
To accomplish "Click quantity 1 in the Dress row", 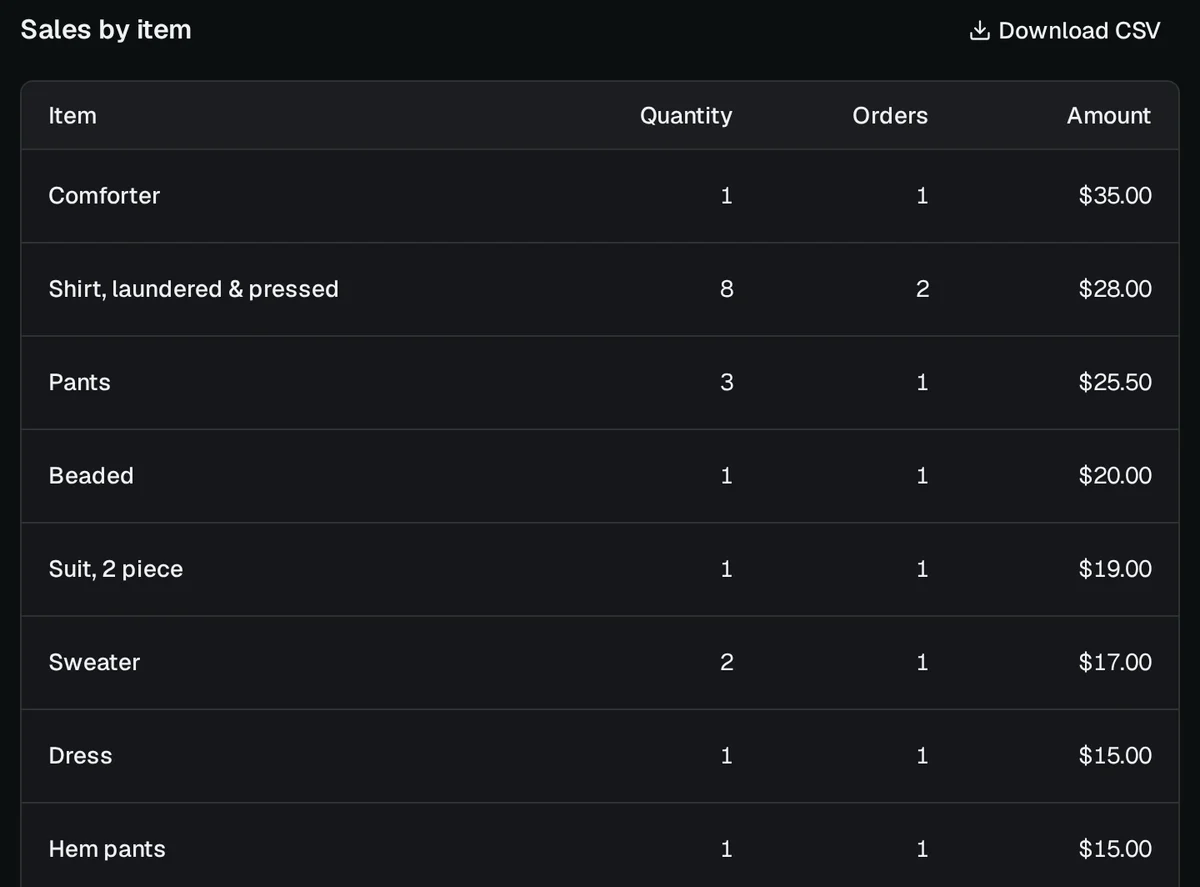I will 726,756.
